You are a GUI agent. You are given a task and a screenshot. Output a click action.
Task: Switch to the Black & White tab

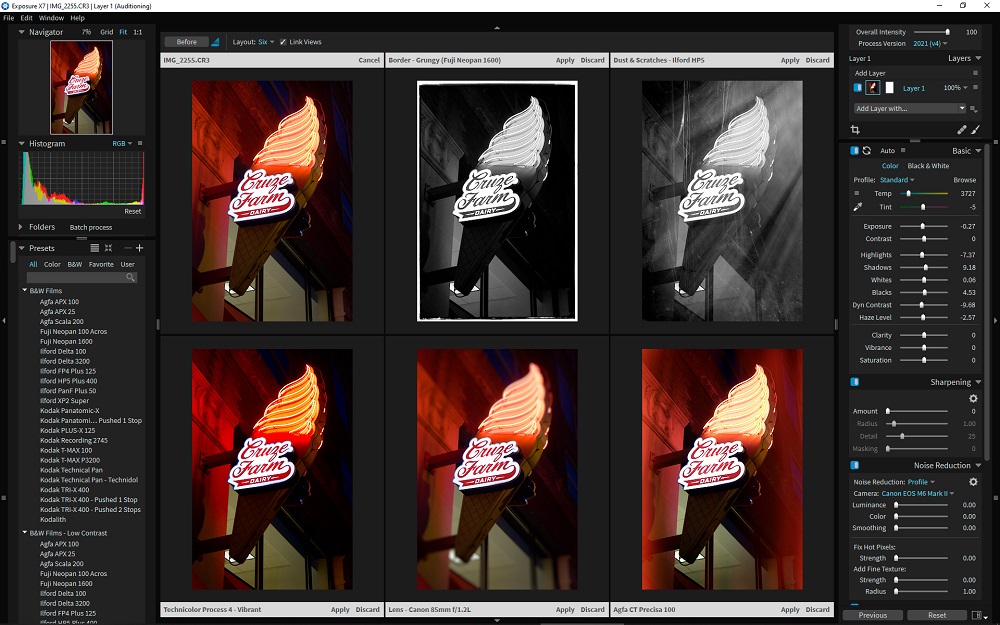[926, 165]
